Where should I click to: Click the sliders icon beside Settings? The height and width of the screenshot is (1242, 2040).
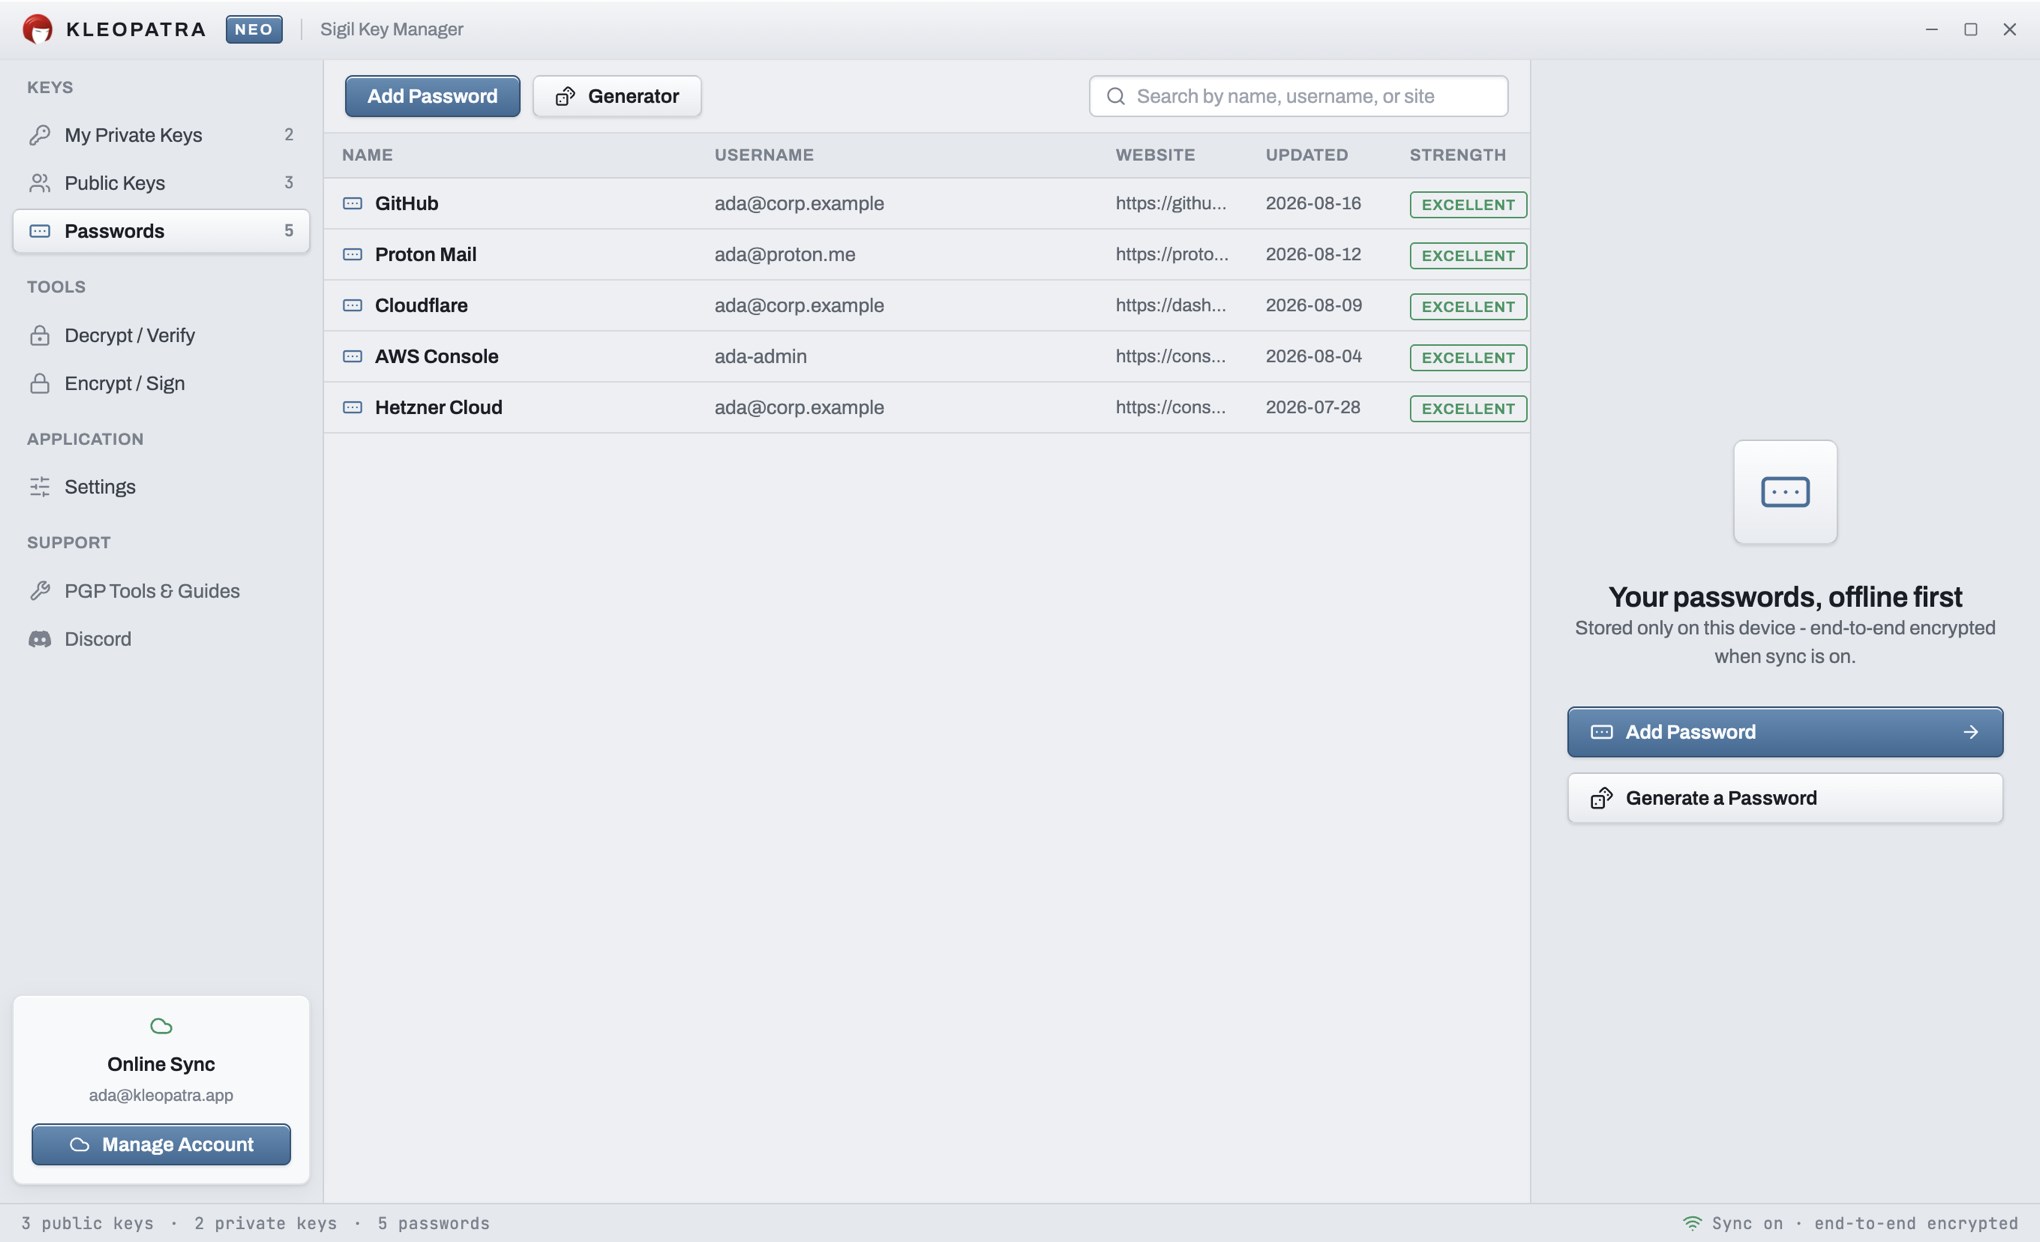tap(40, 487)
